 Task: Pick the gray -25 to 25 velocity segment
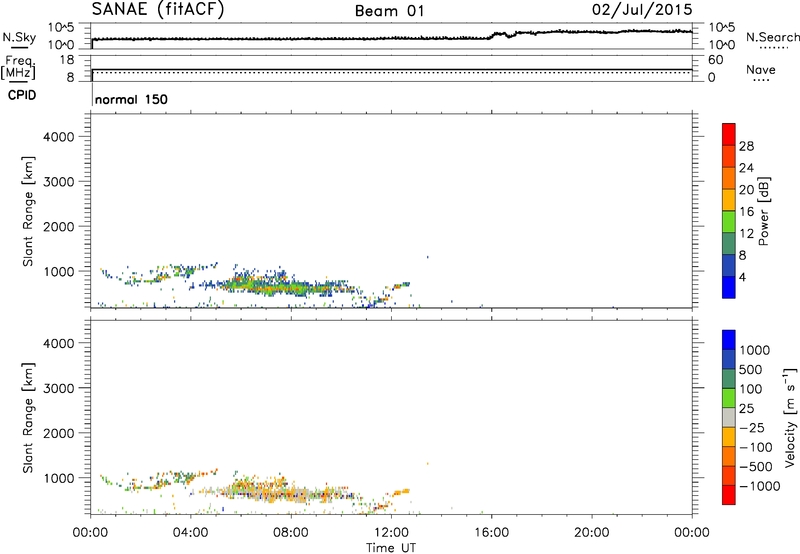click(729, 417)
